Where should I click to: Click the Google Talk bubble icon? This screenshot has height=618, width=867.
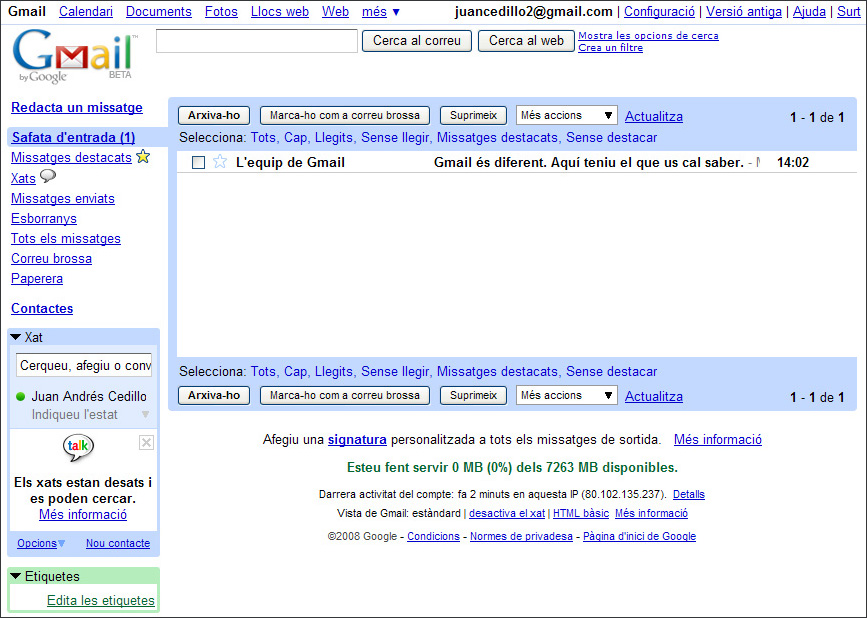[78, 448]
